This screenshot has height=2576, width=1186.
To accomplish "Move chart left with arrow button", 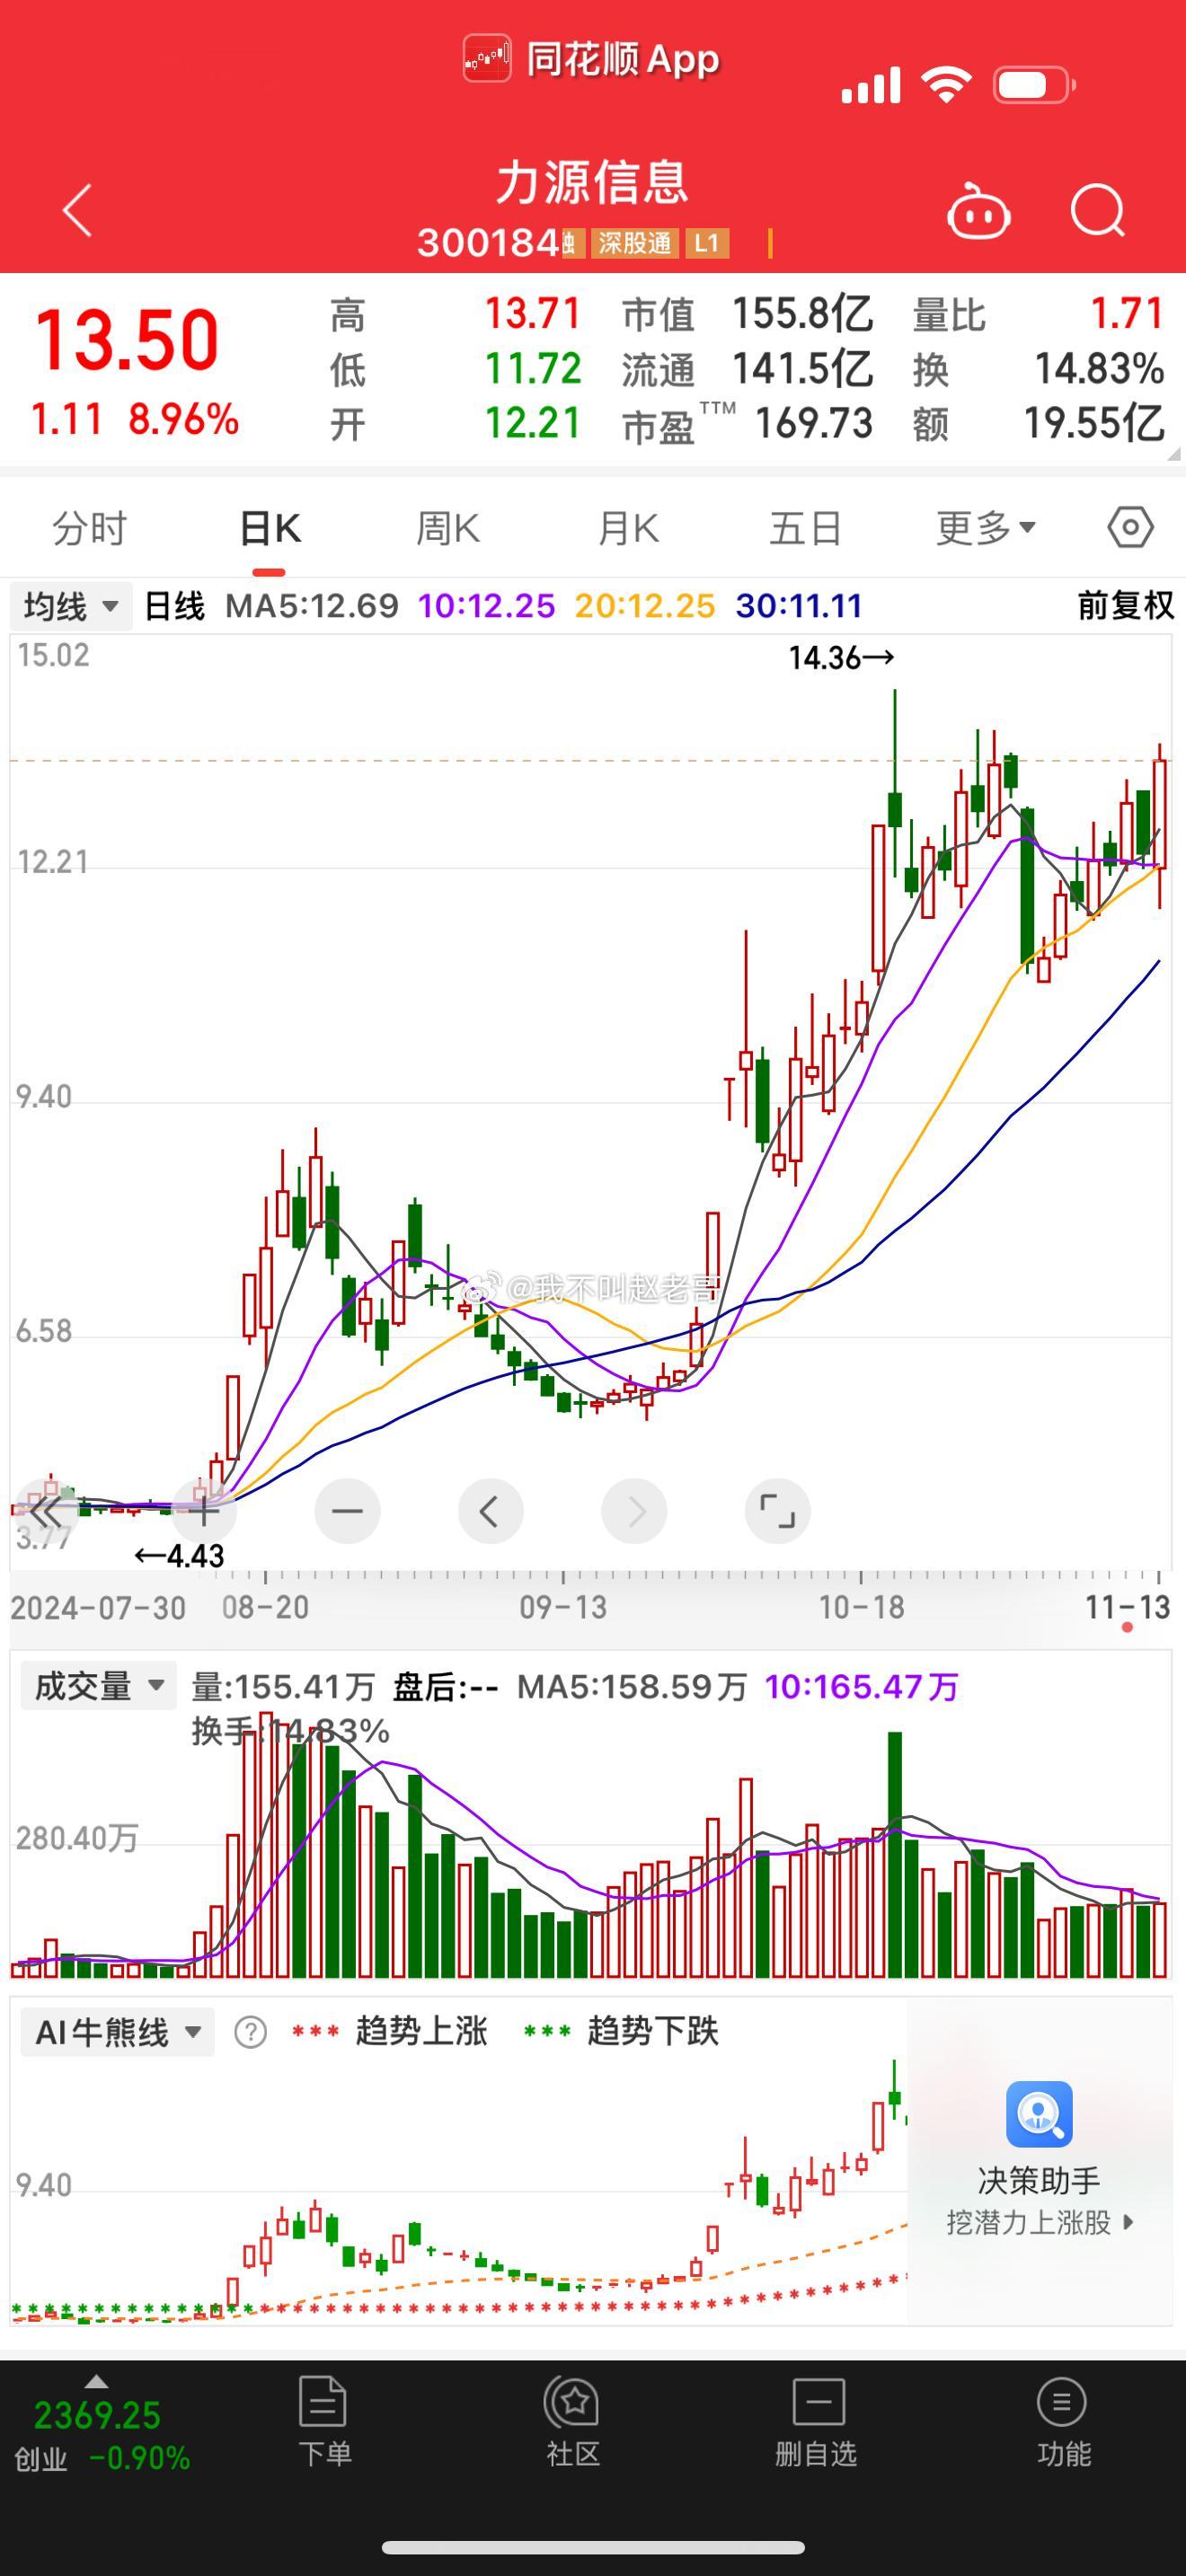I will (x=490, y=1511).
